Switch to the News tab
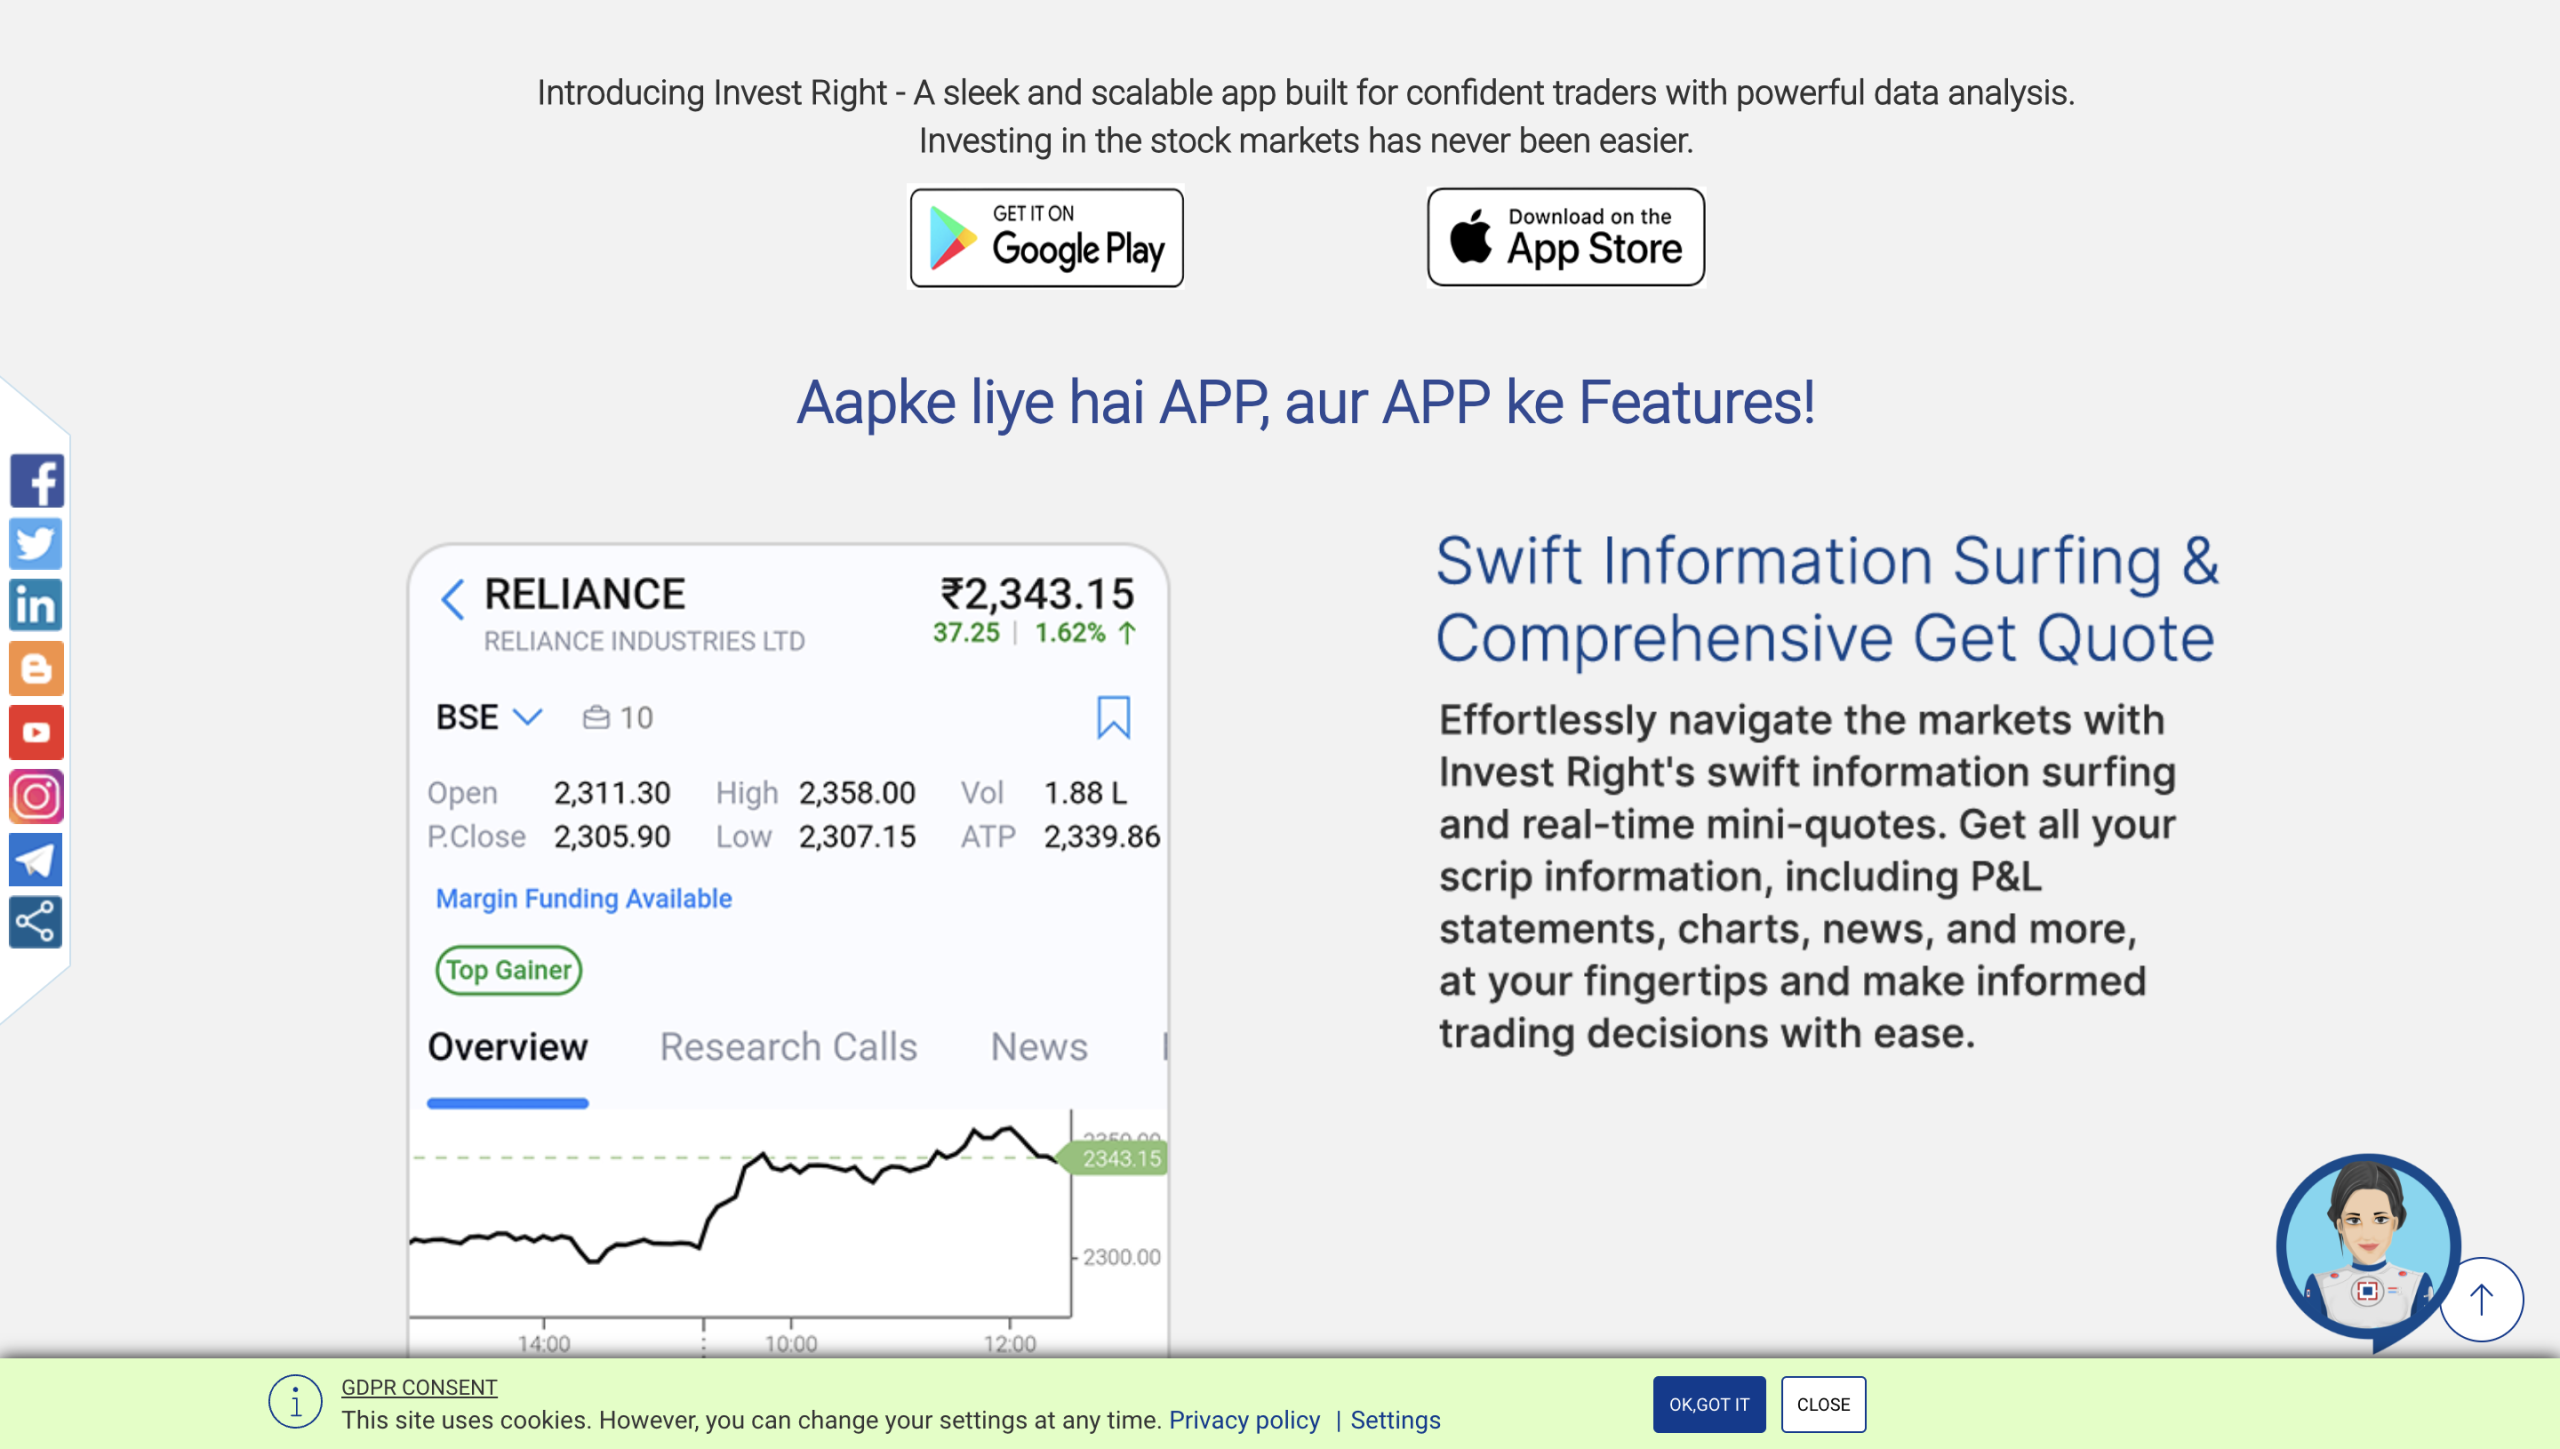This screenshot has width=2560, height=1449. point(1039,1047)
